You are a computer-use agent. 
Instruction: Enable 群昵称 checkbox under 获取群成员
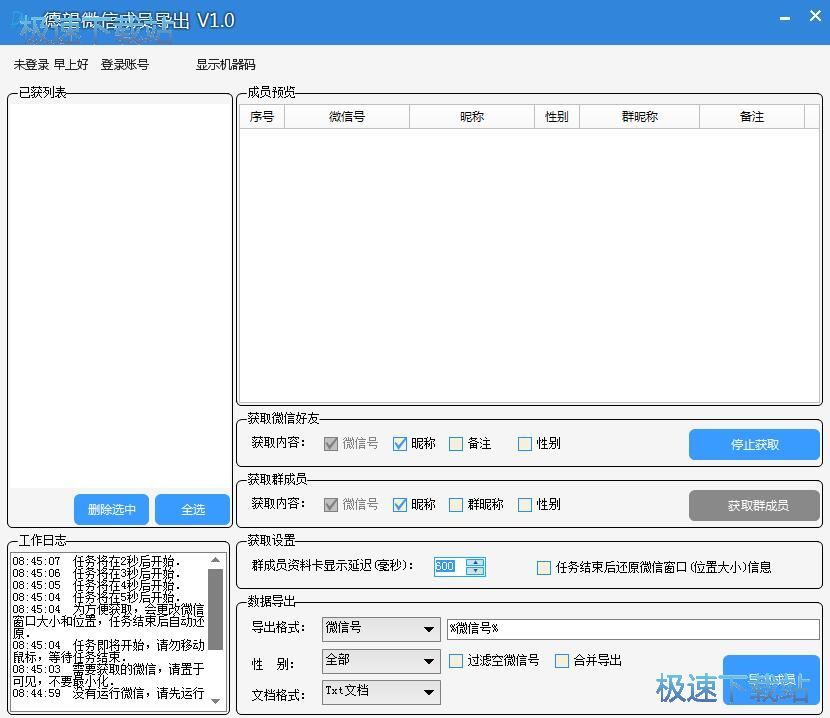point(456,505)
